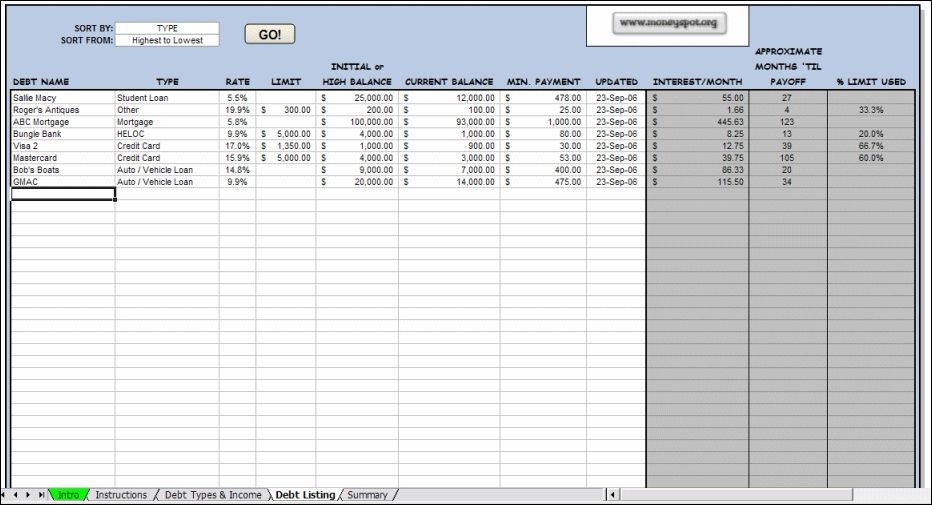Click the last-sheet navigation arrow
This screenshot has height=505, width=932.
(41, 495)
